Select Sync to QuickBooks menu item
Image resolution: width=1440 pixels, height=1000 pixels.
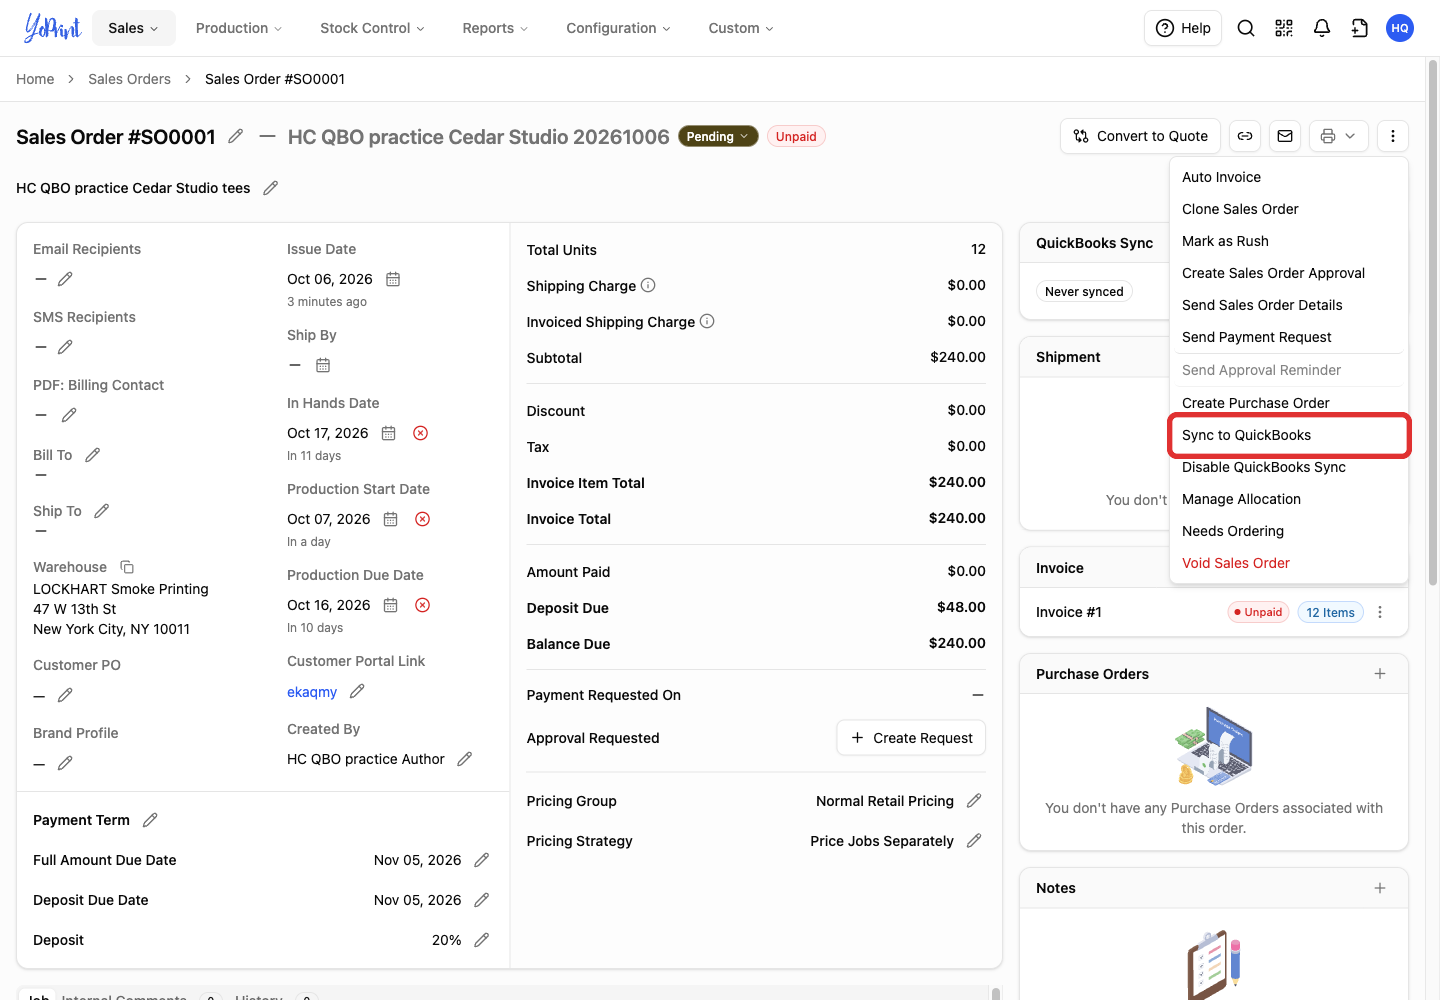pos(1289,435)
